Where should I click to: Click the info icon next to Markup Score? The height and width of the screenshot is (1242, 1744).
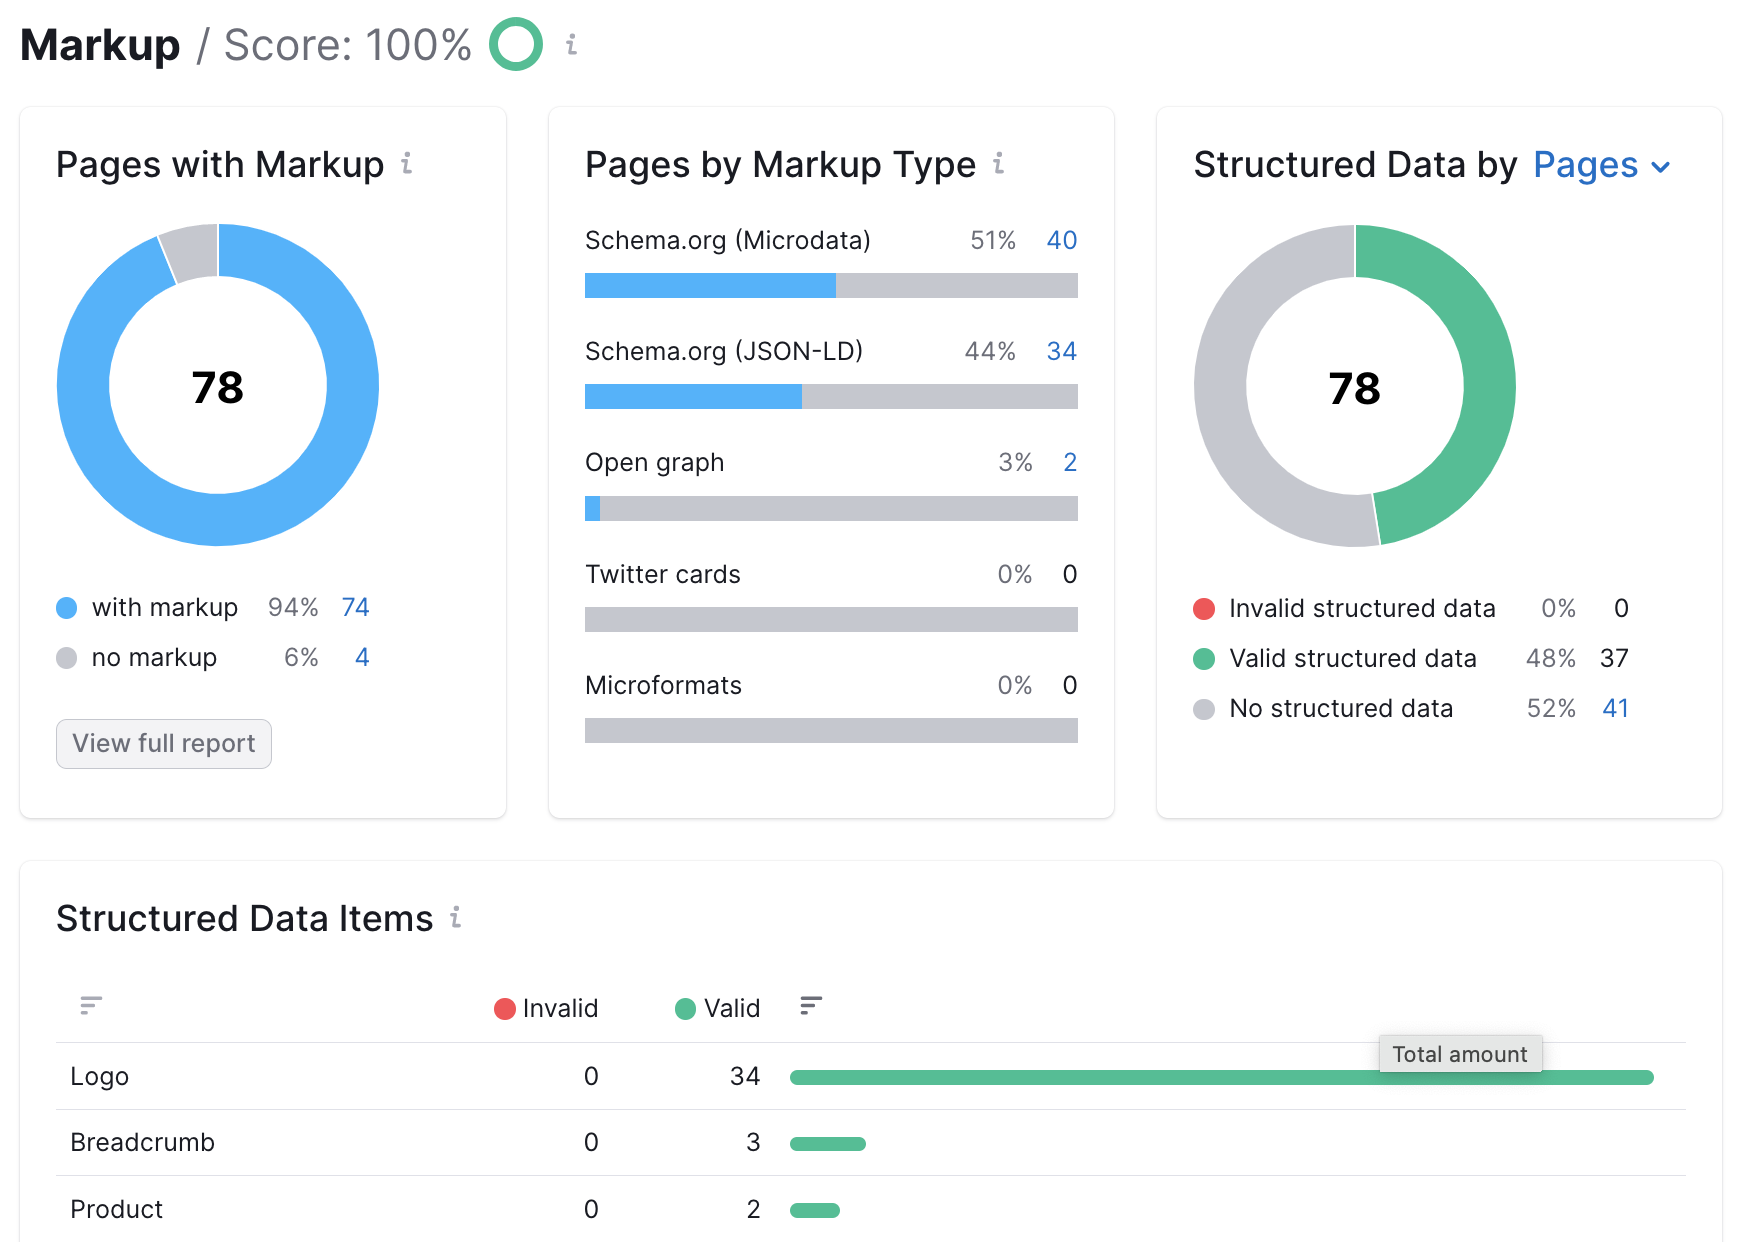(x=571, y=44)
